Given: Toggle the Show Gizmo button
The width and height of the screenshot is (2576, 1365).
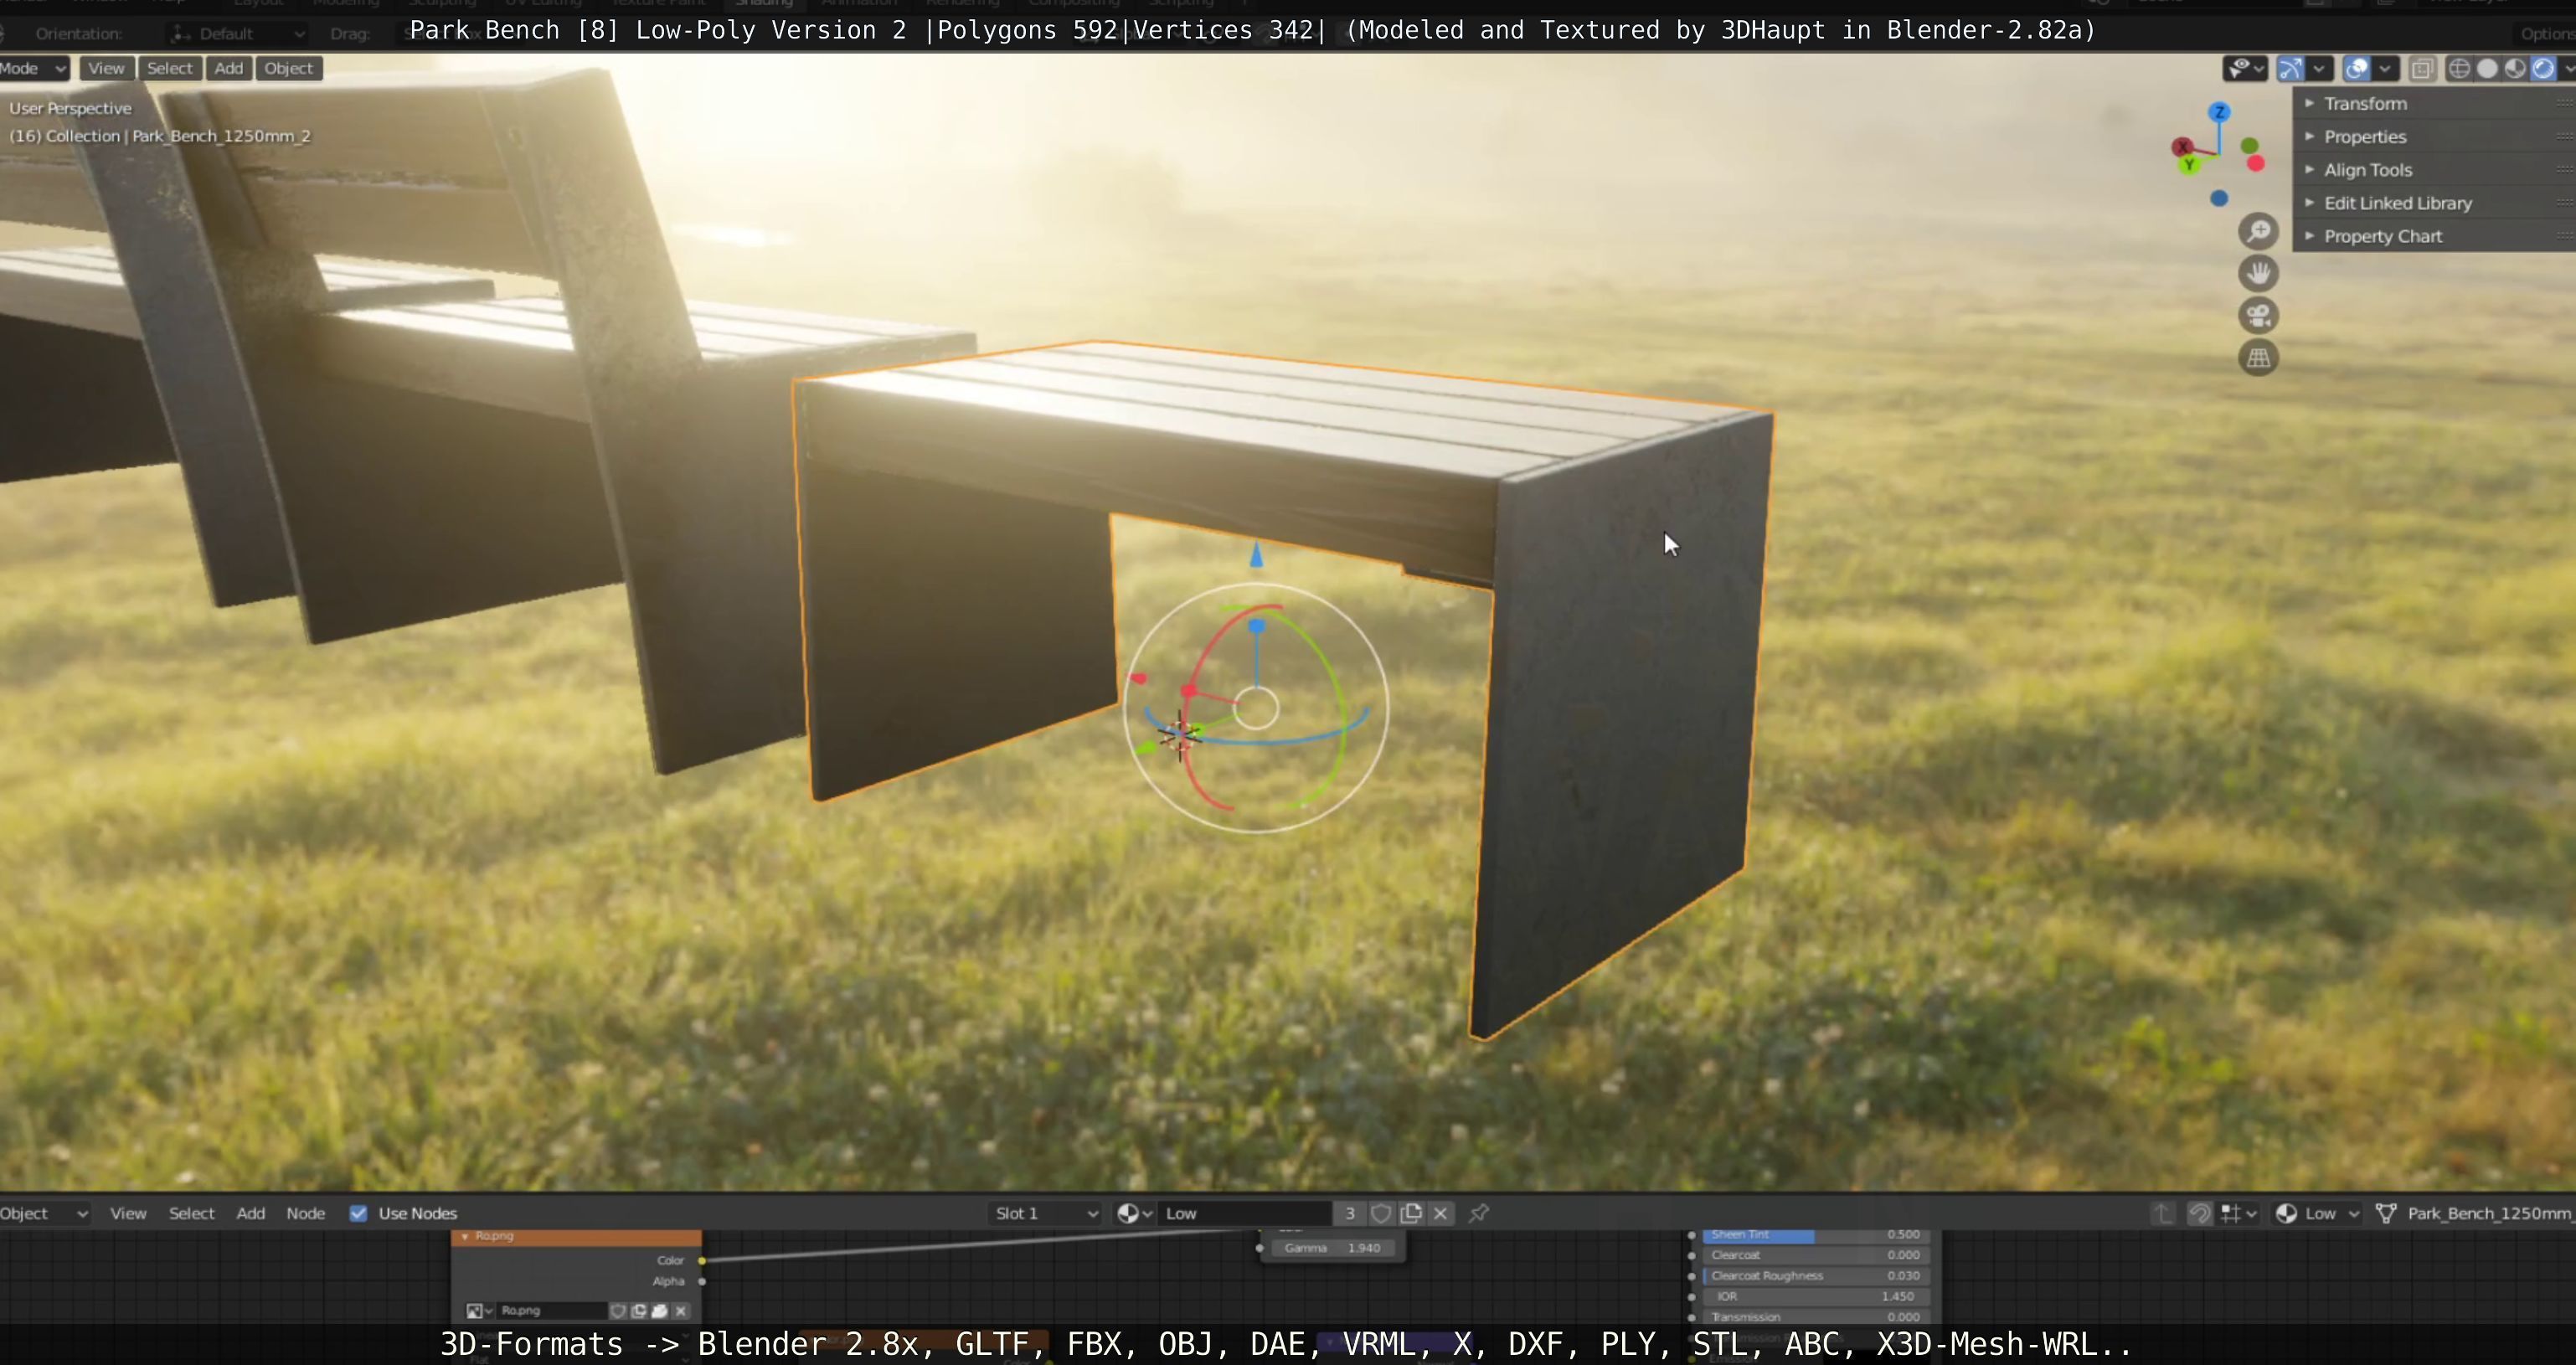Looking at the screenshot, I should 2290,68.
